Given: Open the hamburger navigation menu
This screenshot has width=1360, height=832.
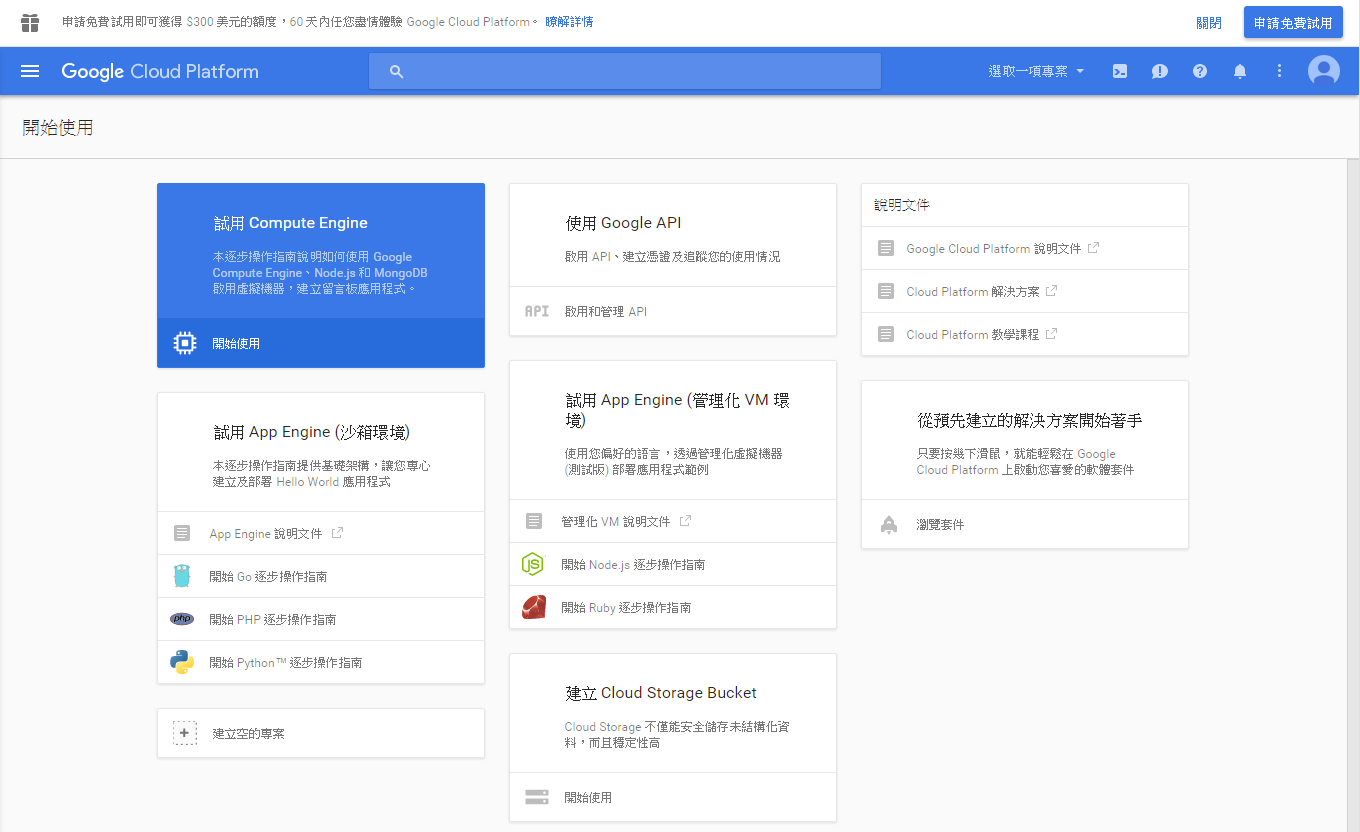Looking at the screenshot, I should pyautogui.click(x=30, y=71).
